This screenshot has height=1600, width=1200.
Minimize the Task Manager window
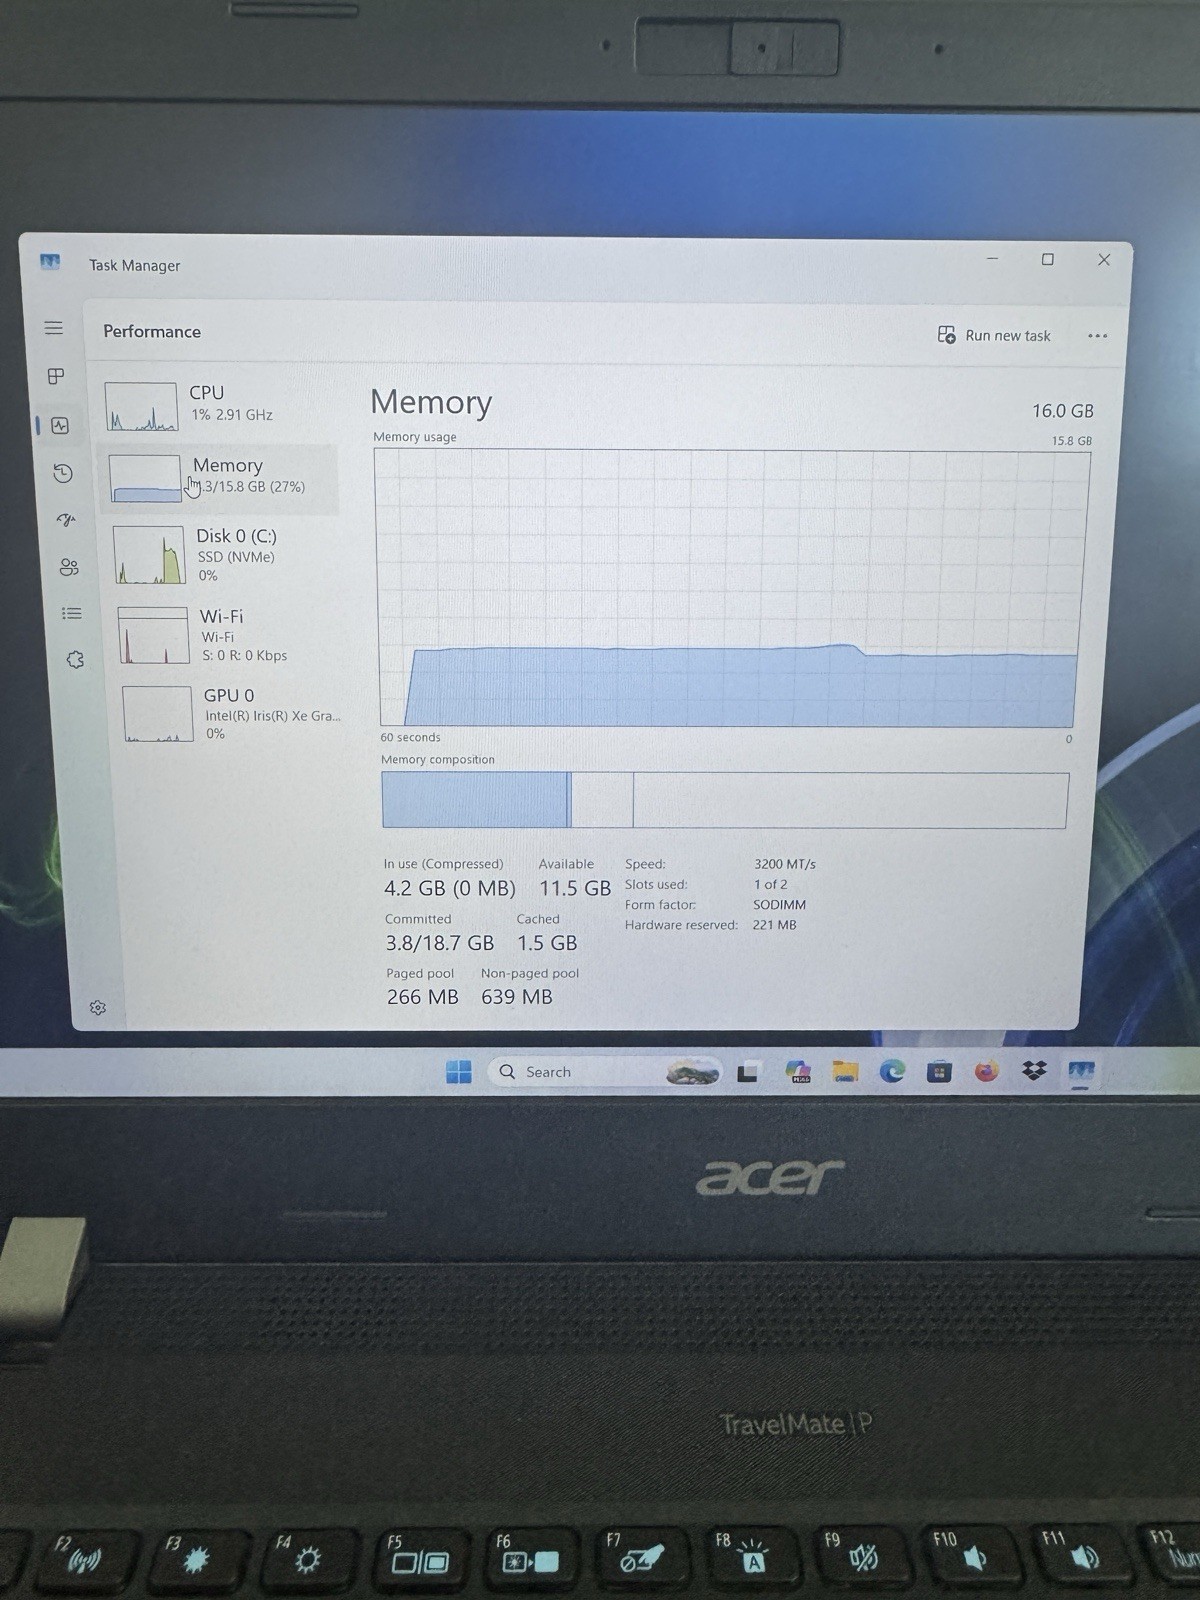point(992,259)
